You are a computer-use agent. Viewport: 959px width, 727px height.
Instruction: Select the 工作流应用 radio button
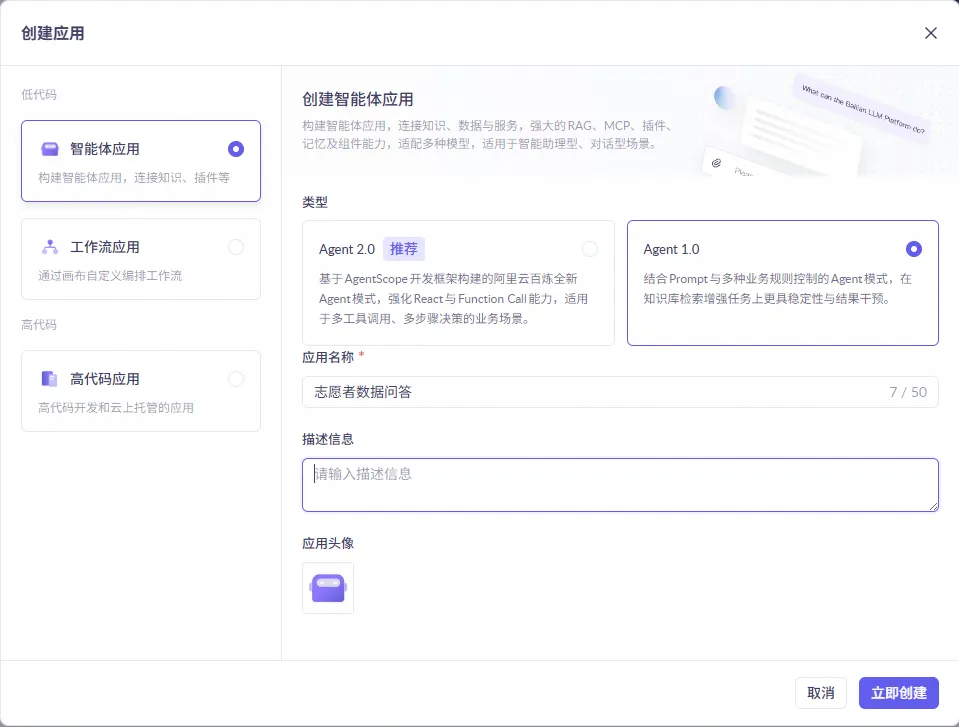[235, 247]
